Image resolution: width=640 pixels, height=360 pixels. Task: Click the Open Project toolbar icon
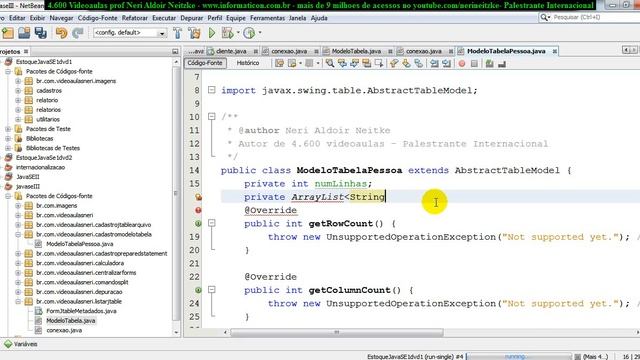click(24, 33)
